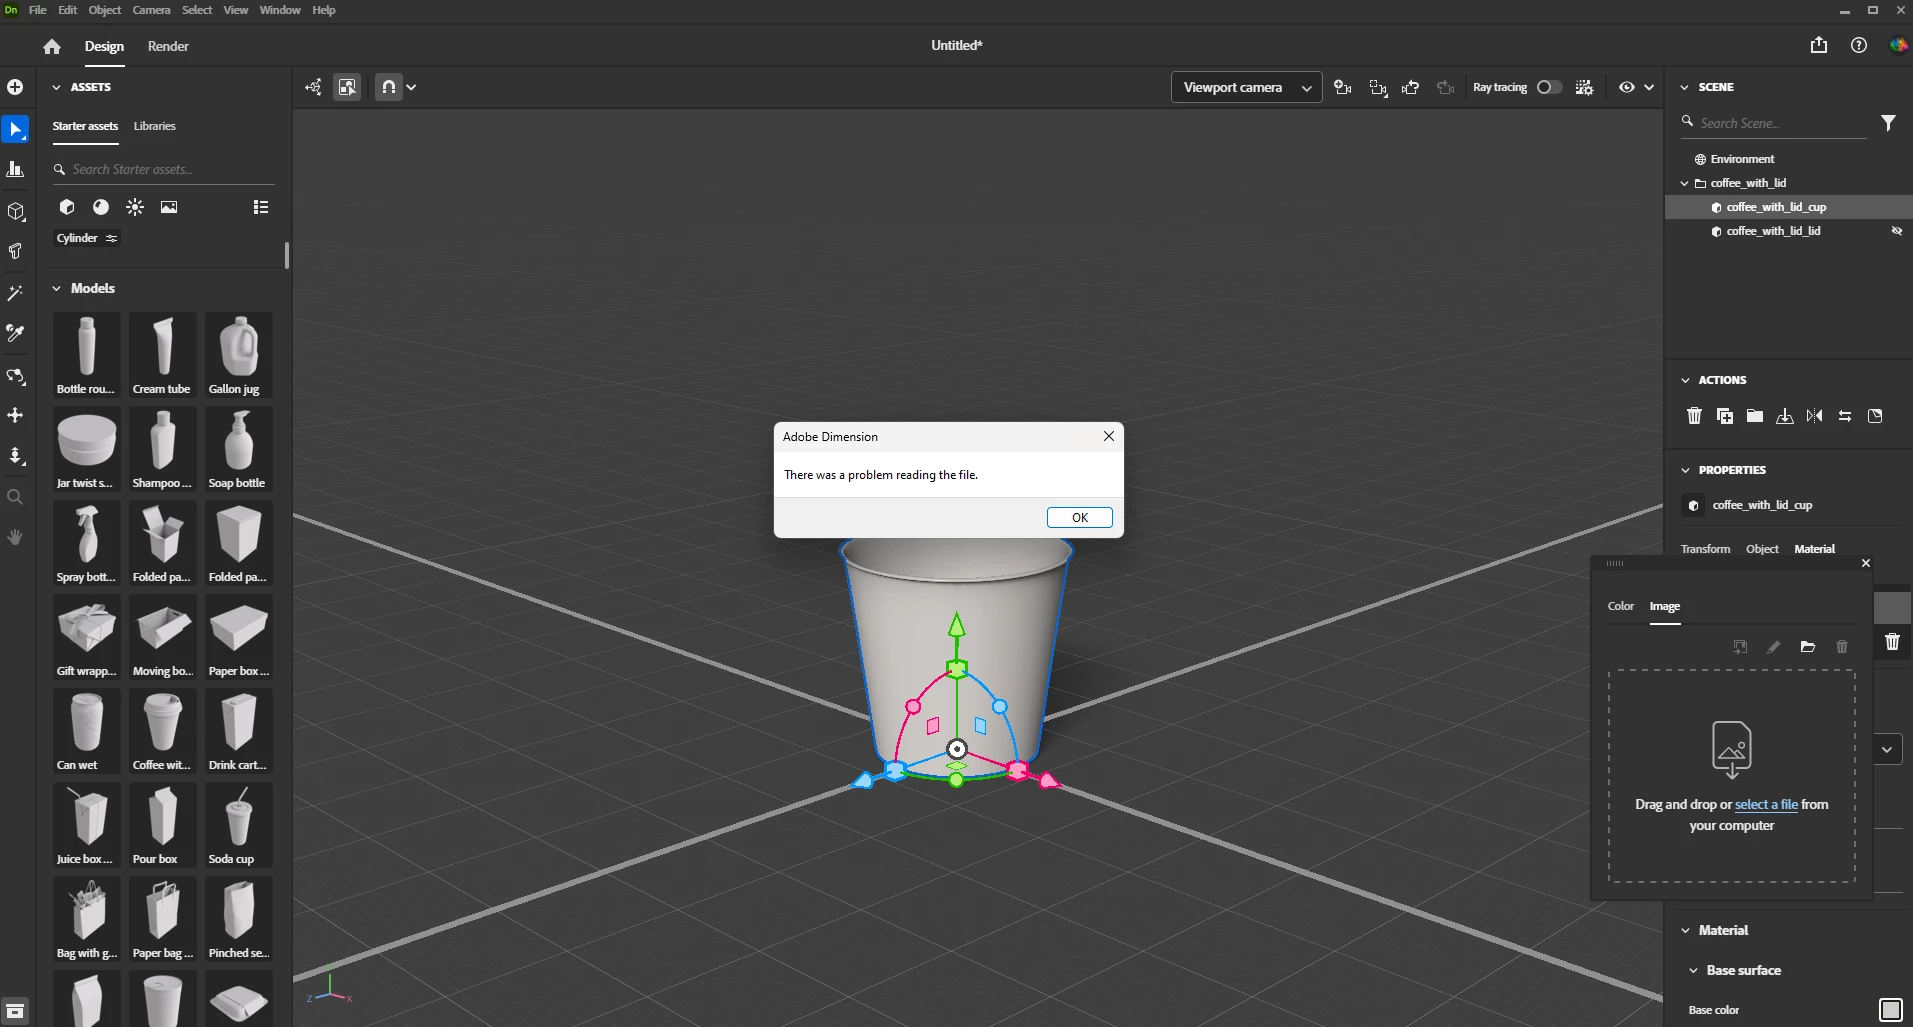This screenshot has width=1913, height=1027.
Task: Switch to the Object properties tab
Action: click(x=1762, y=549)
